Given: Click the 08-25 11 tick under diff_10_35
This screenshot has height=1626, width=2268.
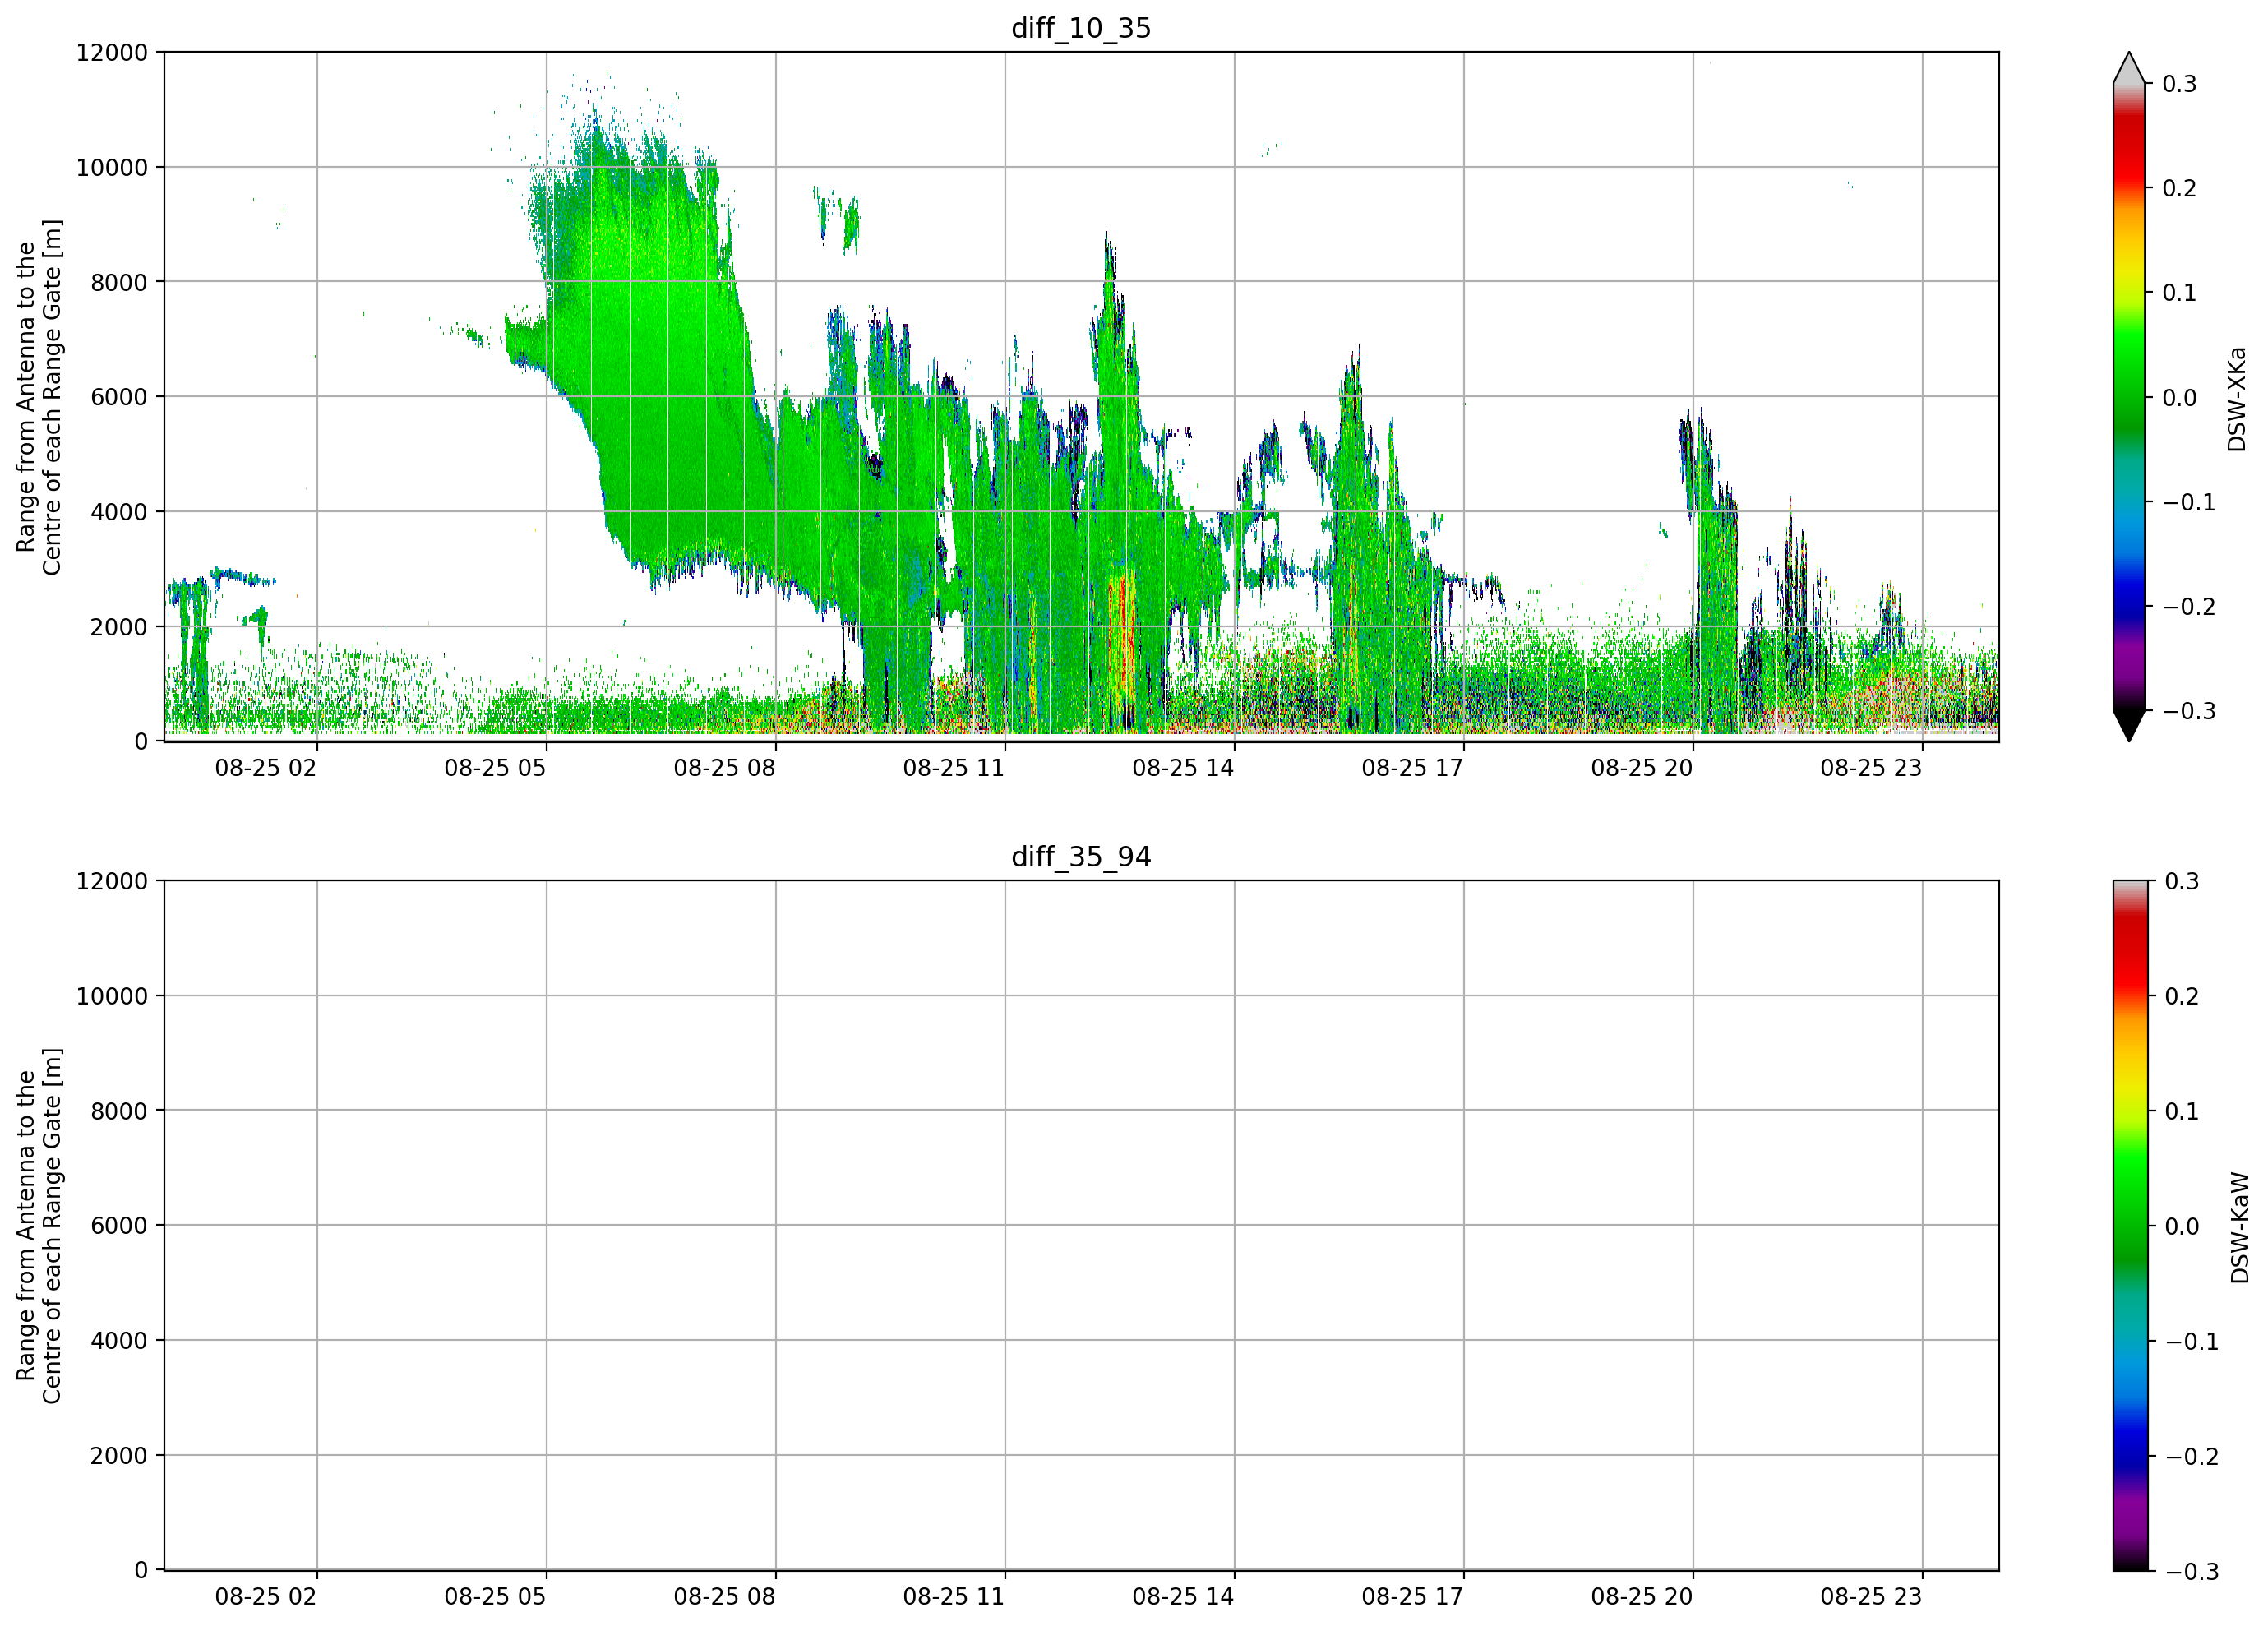Looking at the screenshot, I should [954, 768].
